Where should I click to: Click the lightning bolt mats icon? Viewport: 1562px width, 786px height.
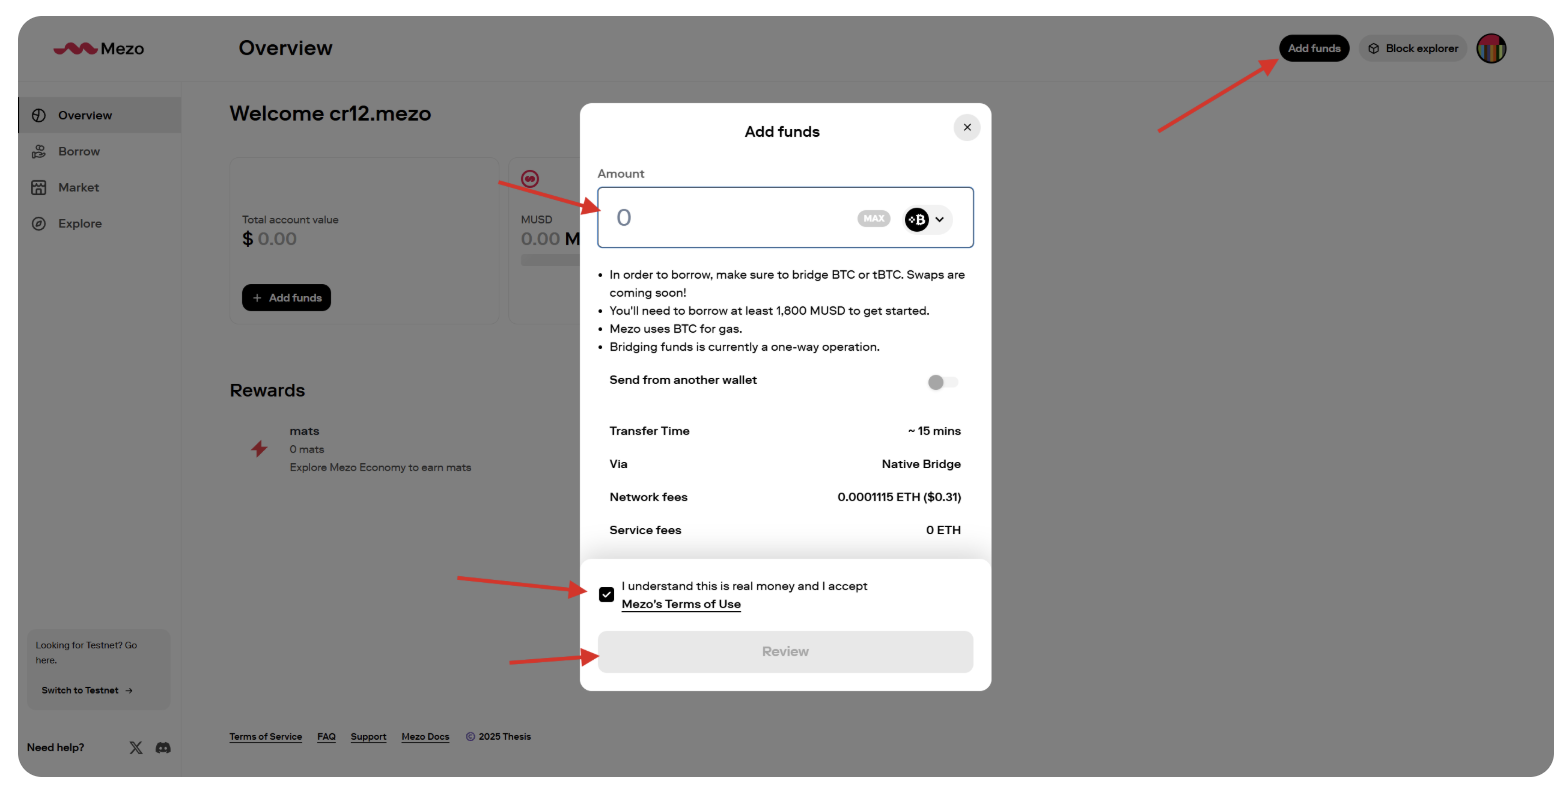coord(259,449)
